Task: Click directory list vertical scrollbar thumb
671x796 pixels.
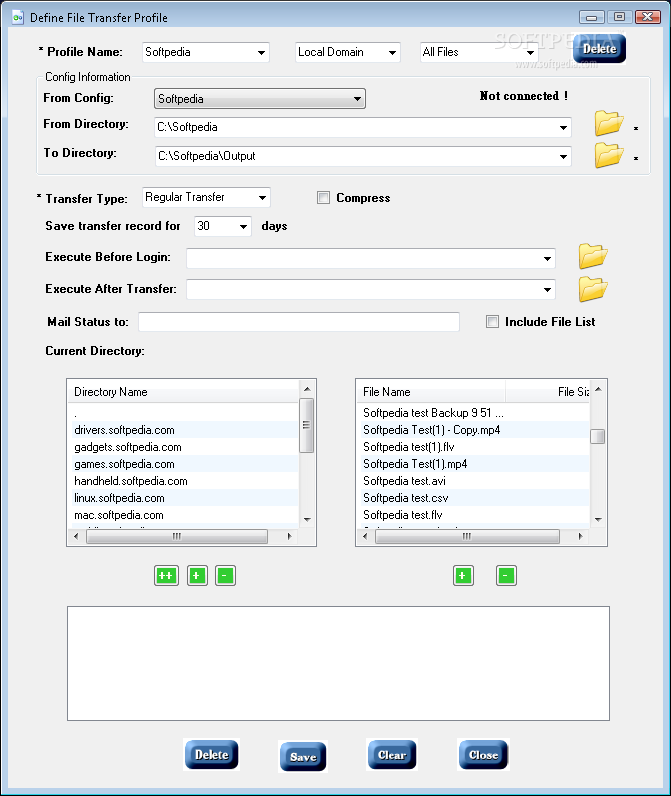Action: (307, 425)
